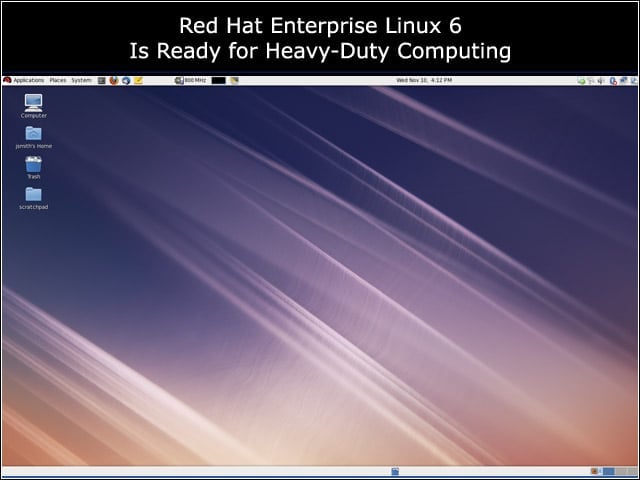Open the scratchpad folder on the desktop

coord(33,198)
